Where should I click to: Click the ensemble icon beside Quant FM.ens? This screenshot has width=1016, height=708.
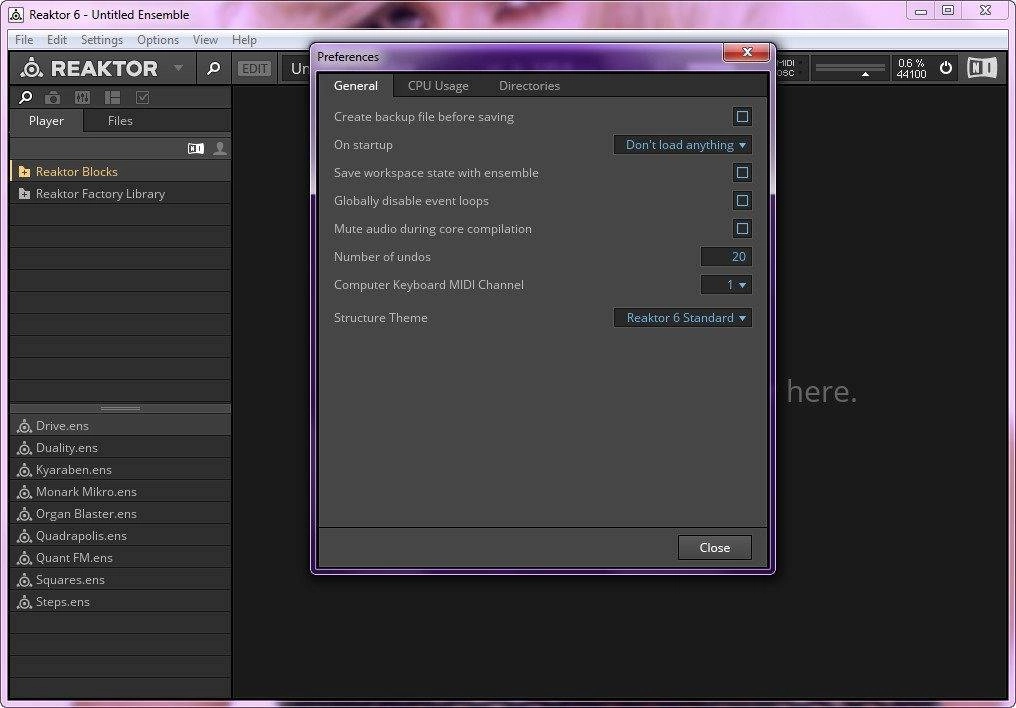[x=25, y=558]
